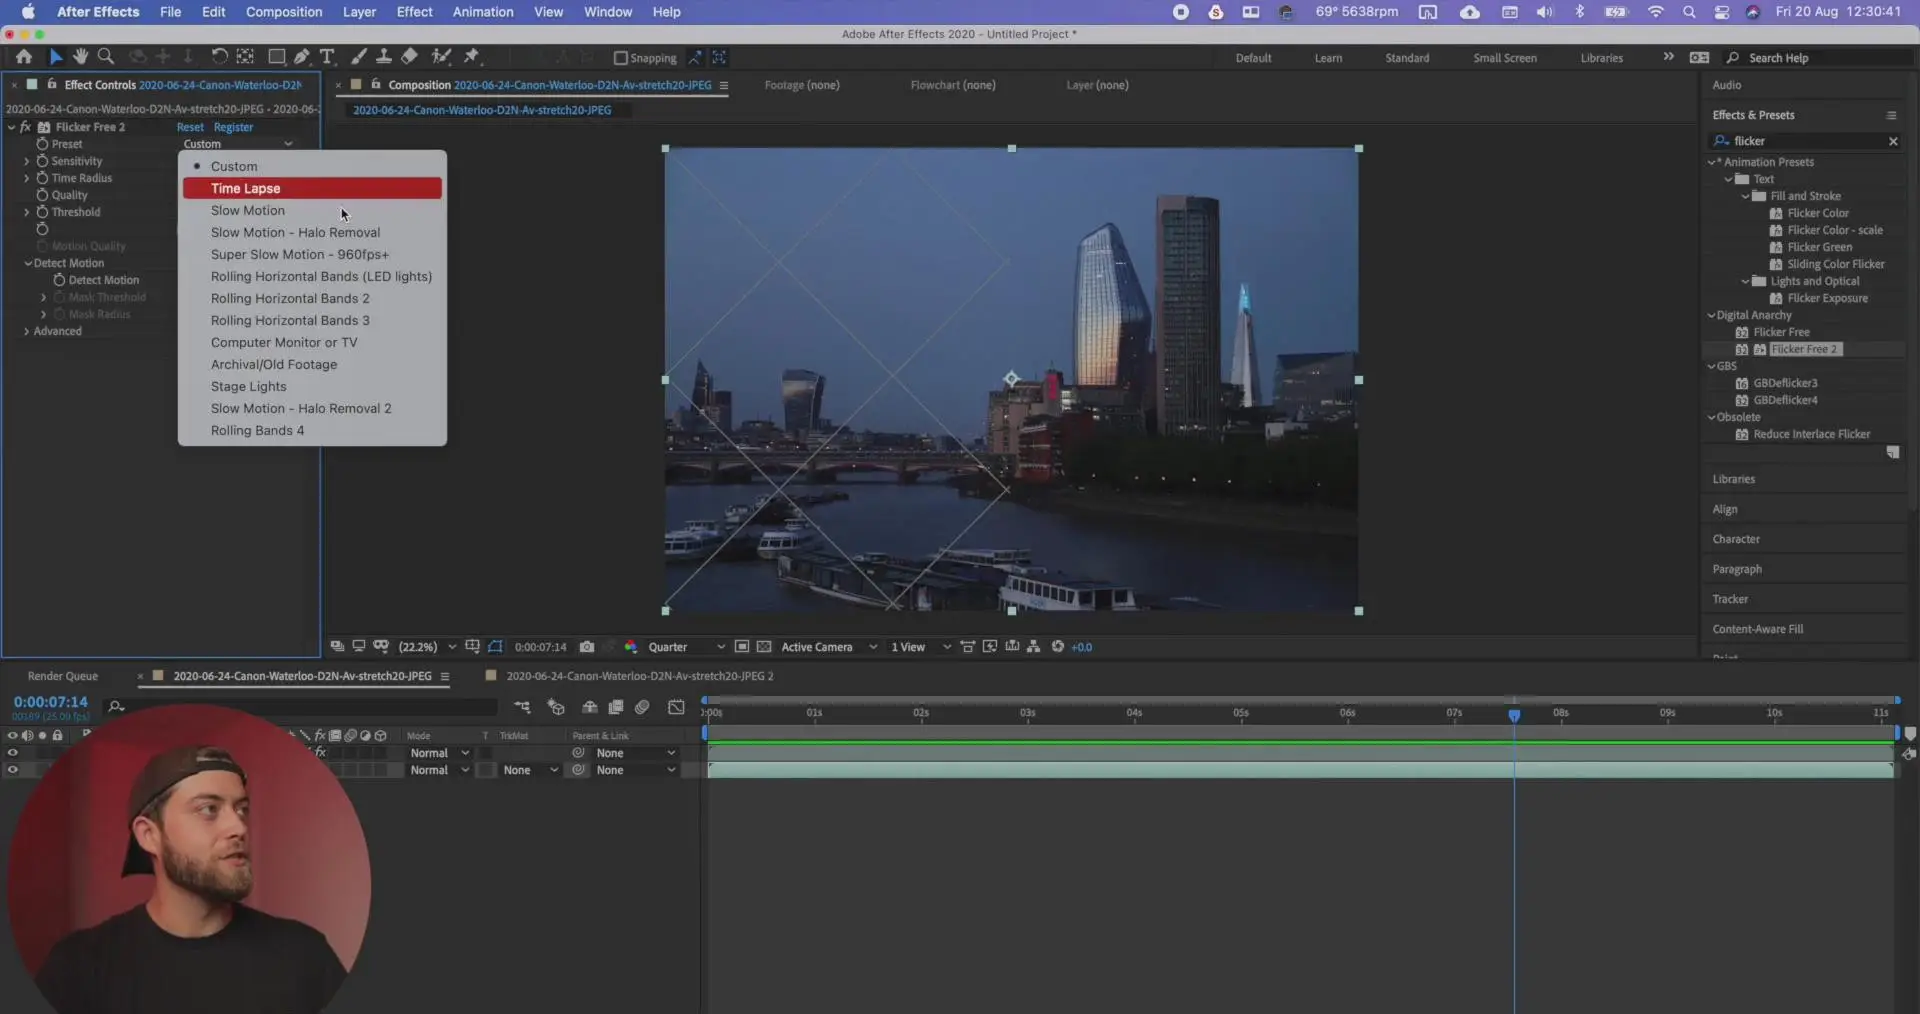Select the Type text tool
The height and width of the screenshot is (1014, 1920).
click(x=327, y=57)
